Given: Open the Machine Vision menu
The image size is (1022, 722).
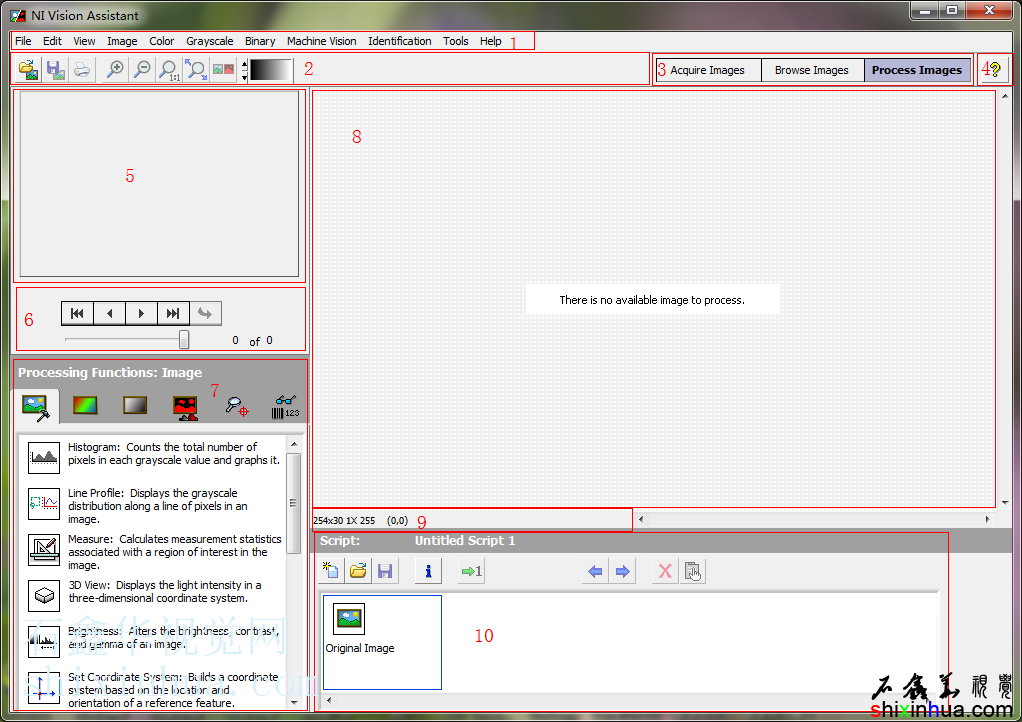Looking at the screenshot, I should [x=321, y=41].
